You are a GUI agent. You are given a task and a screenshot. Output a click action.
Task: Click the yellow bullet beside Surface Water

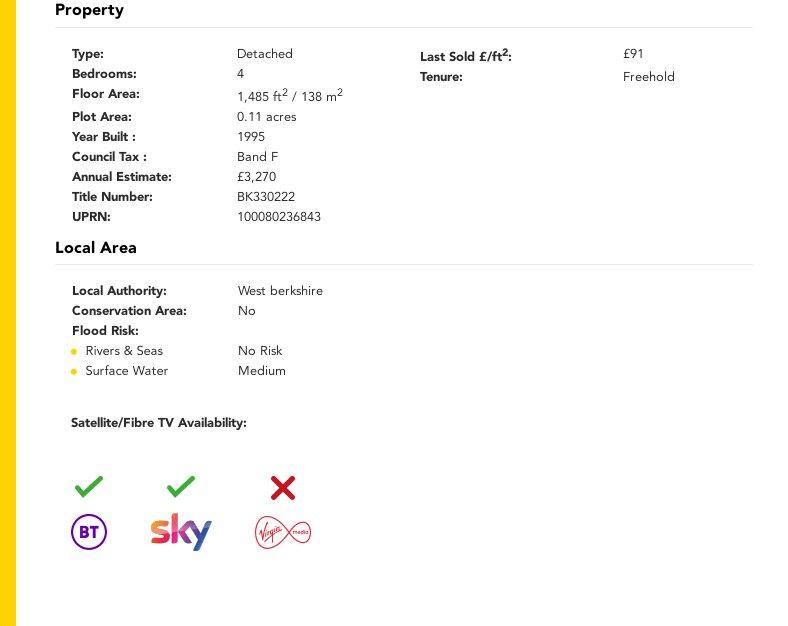click(74, 372)
